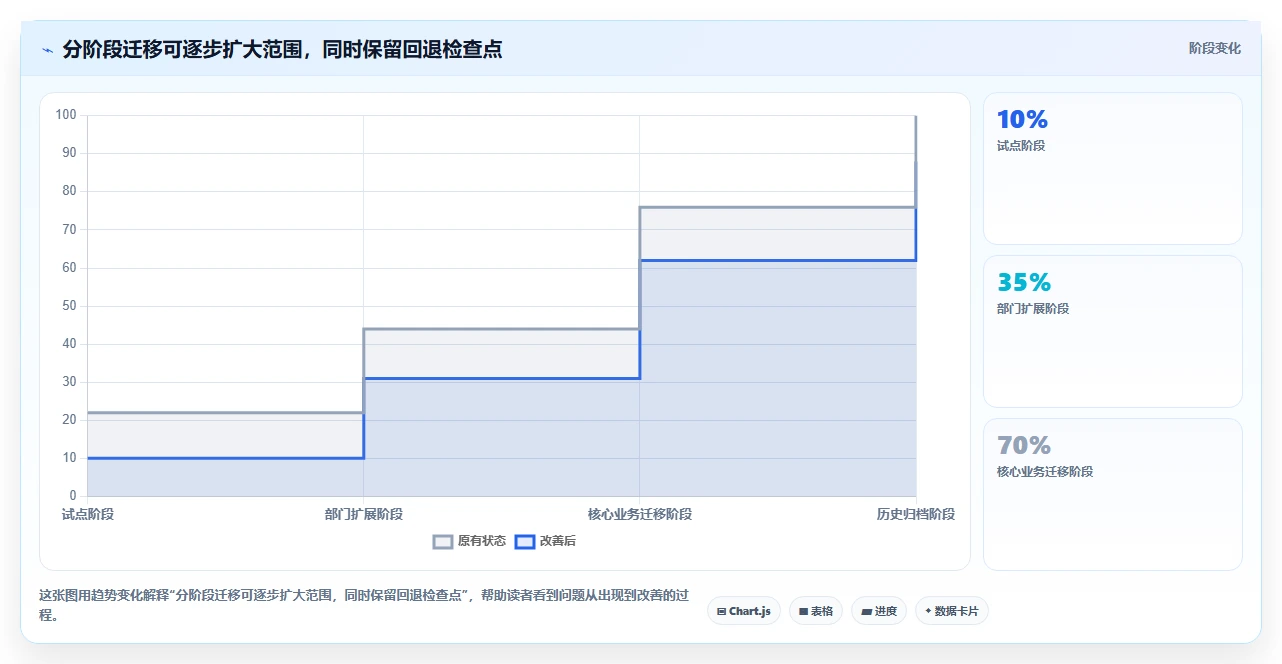This screenshot has width=1282, height=664.
Task: Click the 阶段变化 label in header
Action: pos(1215,48)
